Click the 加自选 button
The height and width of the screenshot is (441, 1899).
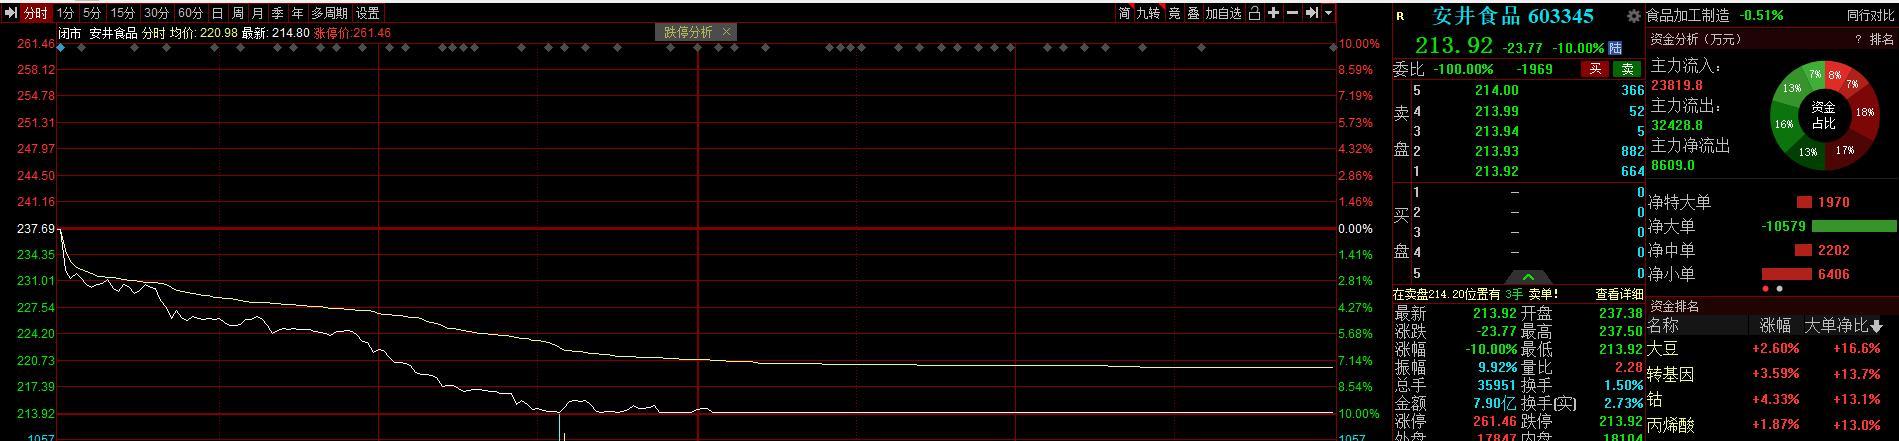(x=1223, y=13)
